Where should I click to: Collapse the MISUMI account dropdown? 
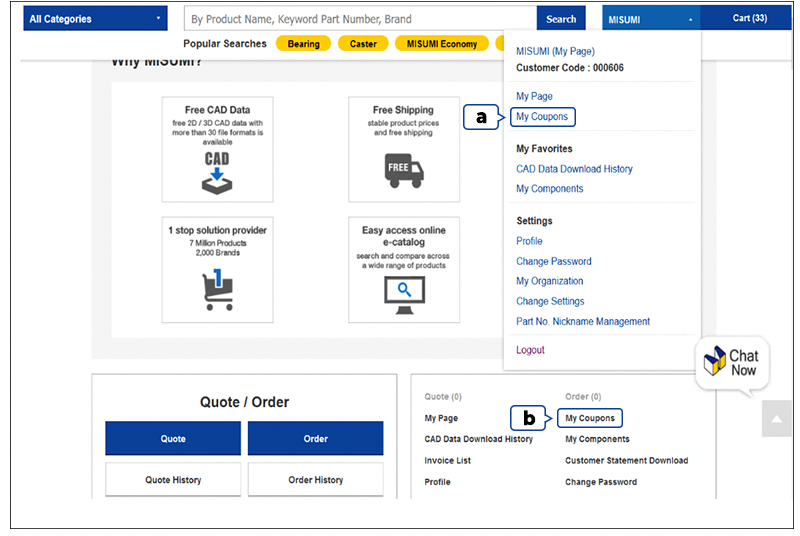pyautogui.click(x=650, y=19)
